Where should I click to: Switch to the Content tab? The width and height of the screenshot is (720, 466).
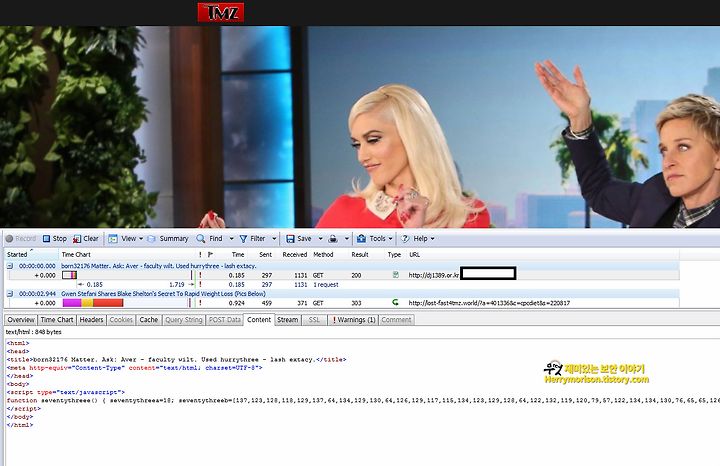pos(259,320)
